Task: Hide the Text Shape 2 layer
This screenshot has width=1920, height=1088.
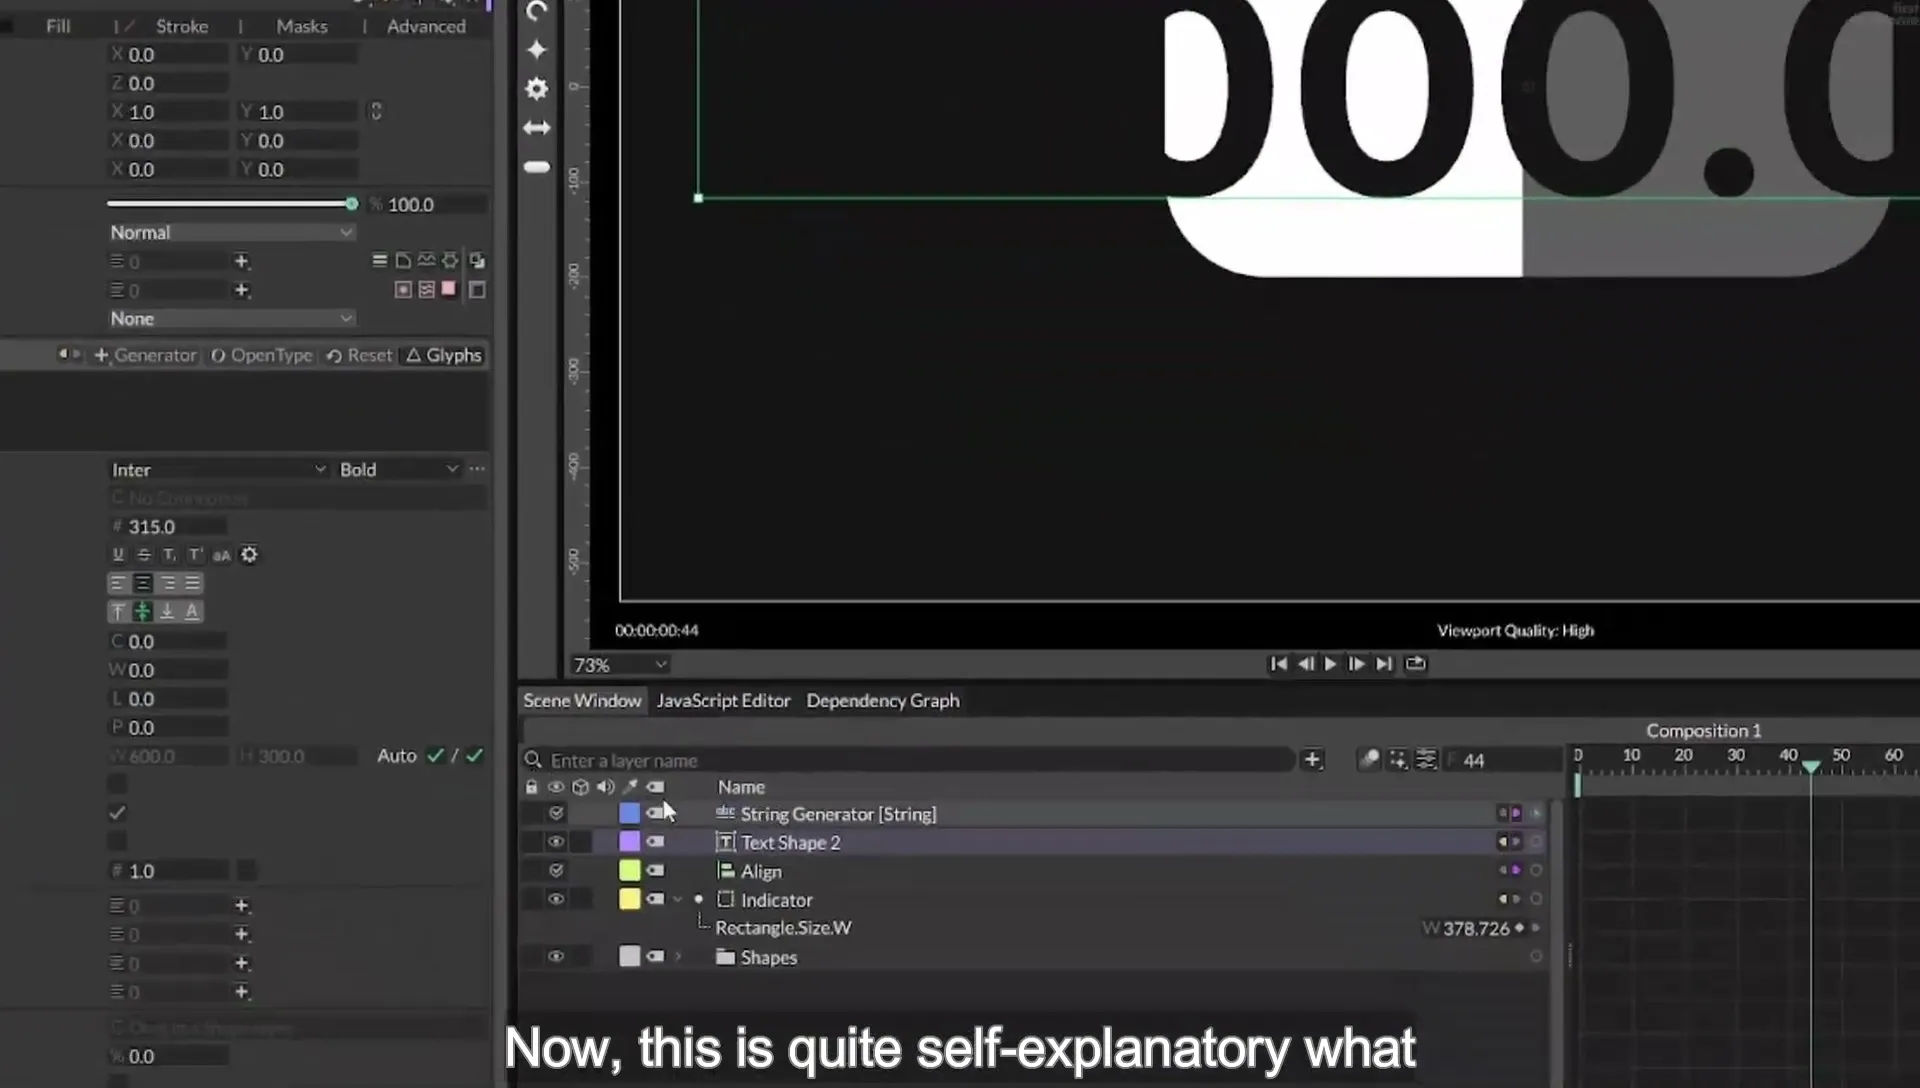Action: pos(556,842)
